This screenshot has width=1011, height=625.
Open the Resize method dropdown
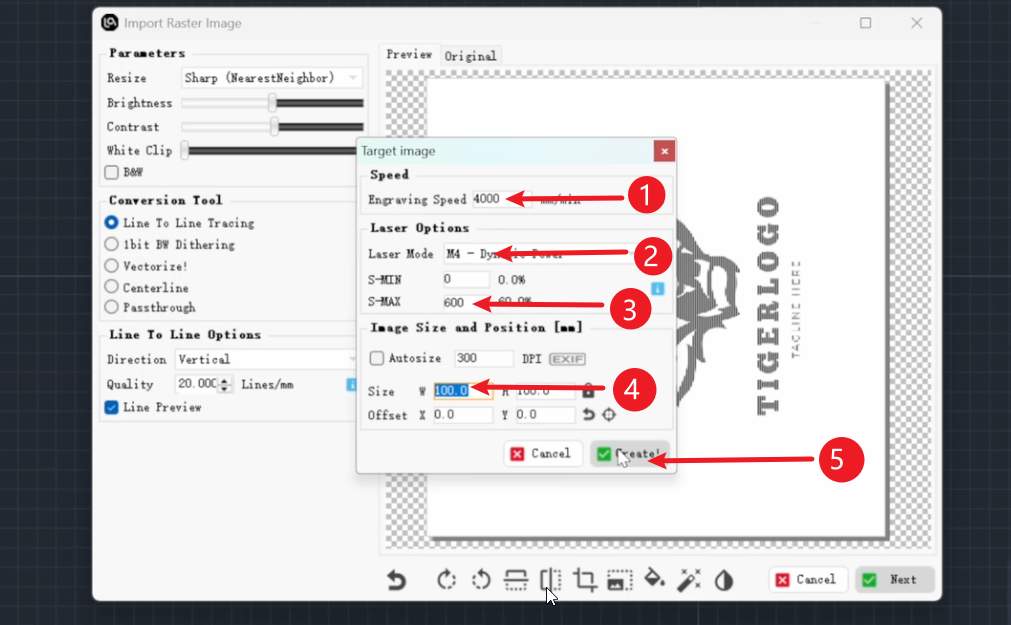272,78
